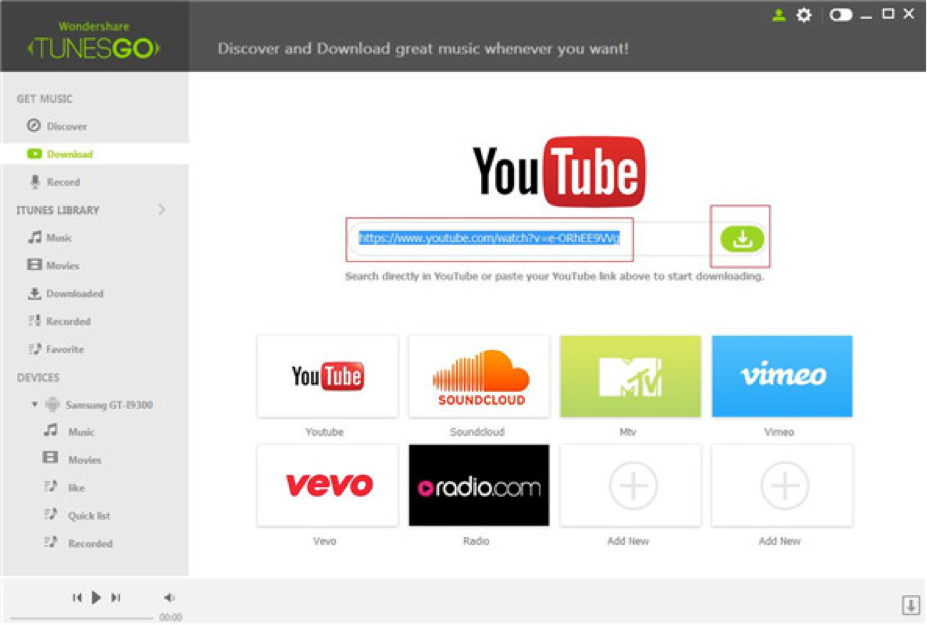
Task: Click the green download button
Action: [x=742, y=238]
